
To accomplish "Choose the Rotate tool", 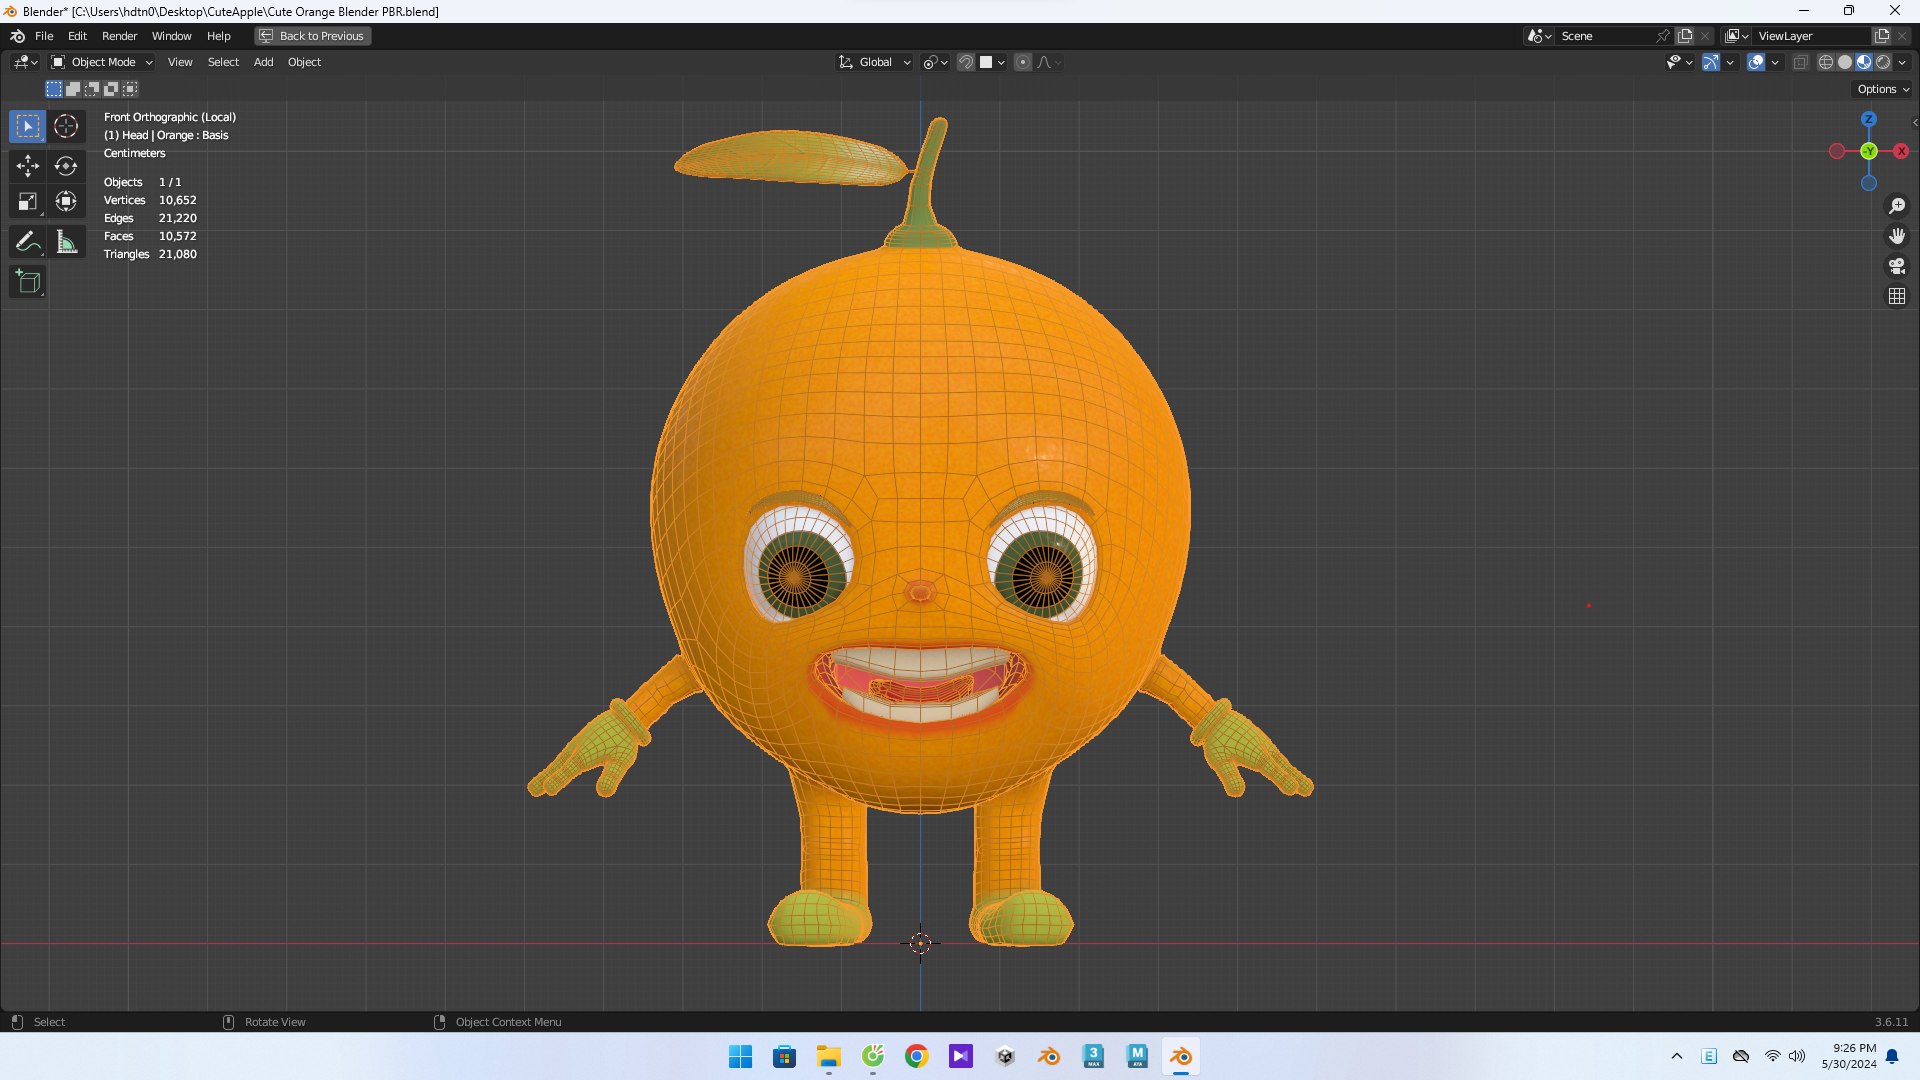I will [x=66, y=166].
